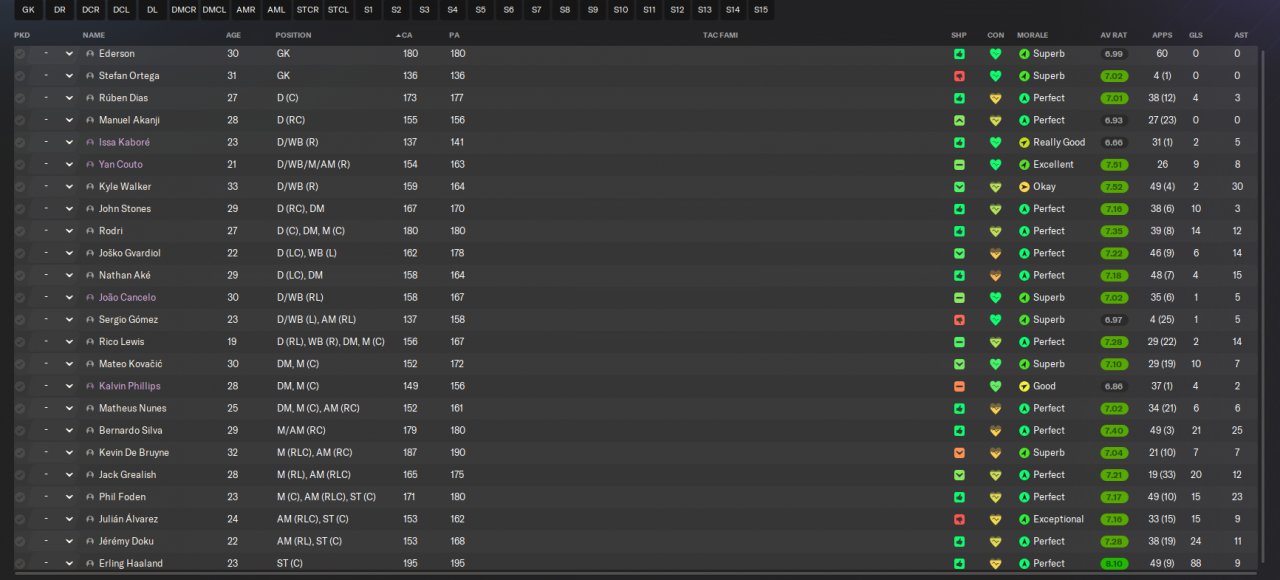Select the S1 substitute slot button

click(x=369, y=10)
